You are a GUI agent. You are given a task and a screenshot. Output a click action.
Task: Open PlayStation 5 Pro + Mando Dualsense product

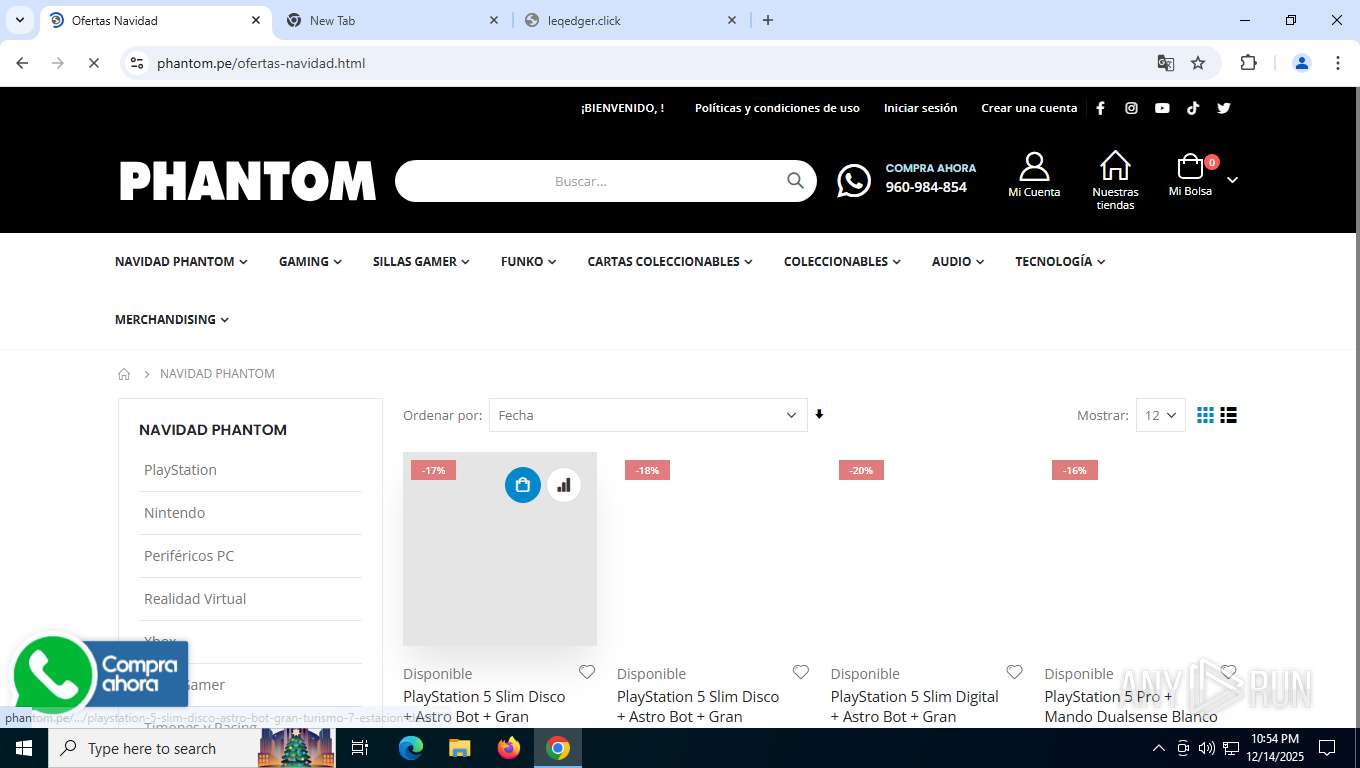point(1131,706)
